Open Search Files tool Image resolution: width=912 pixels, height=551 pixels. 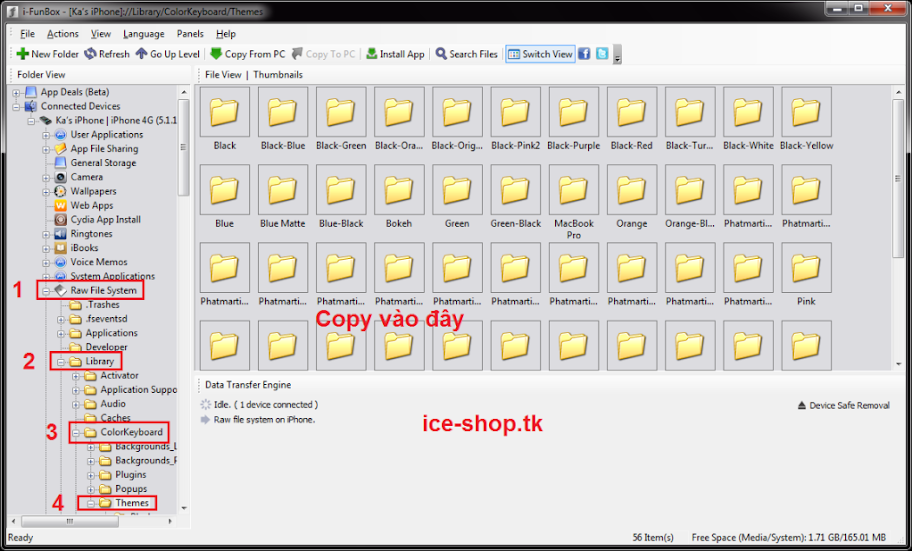466,54
